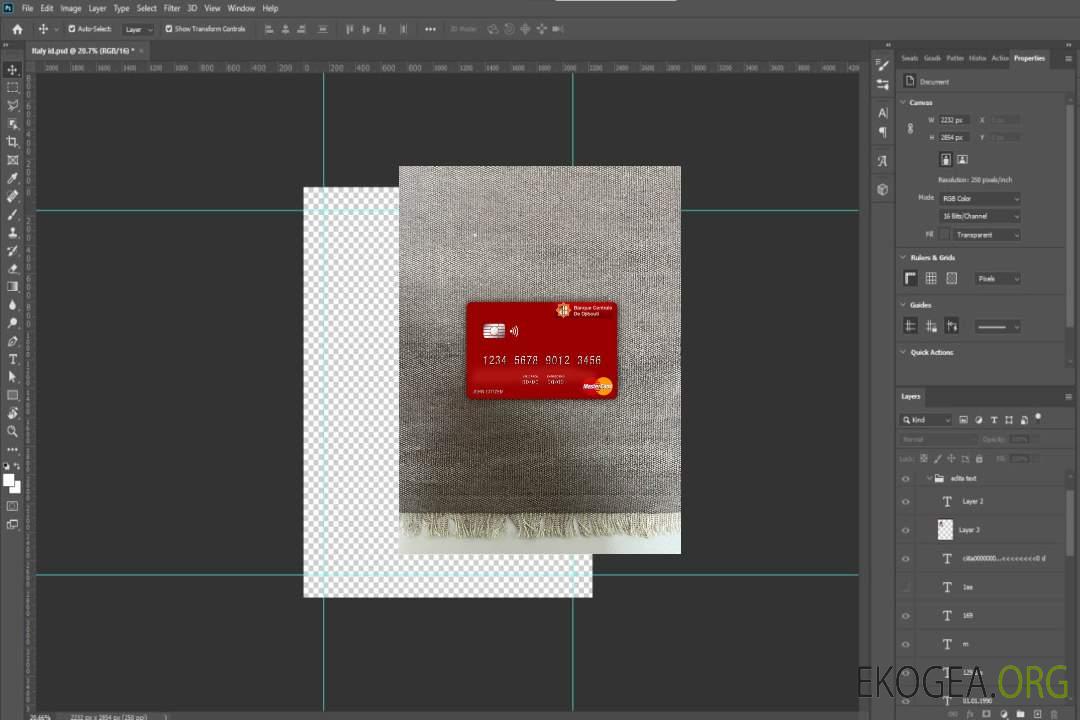Toggle Show Transform Controls checkbox
The image size is (1080, 720).
169,29
